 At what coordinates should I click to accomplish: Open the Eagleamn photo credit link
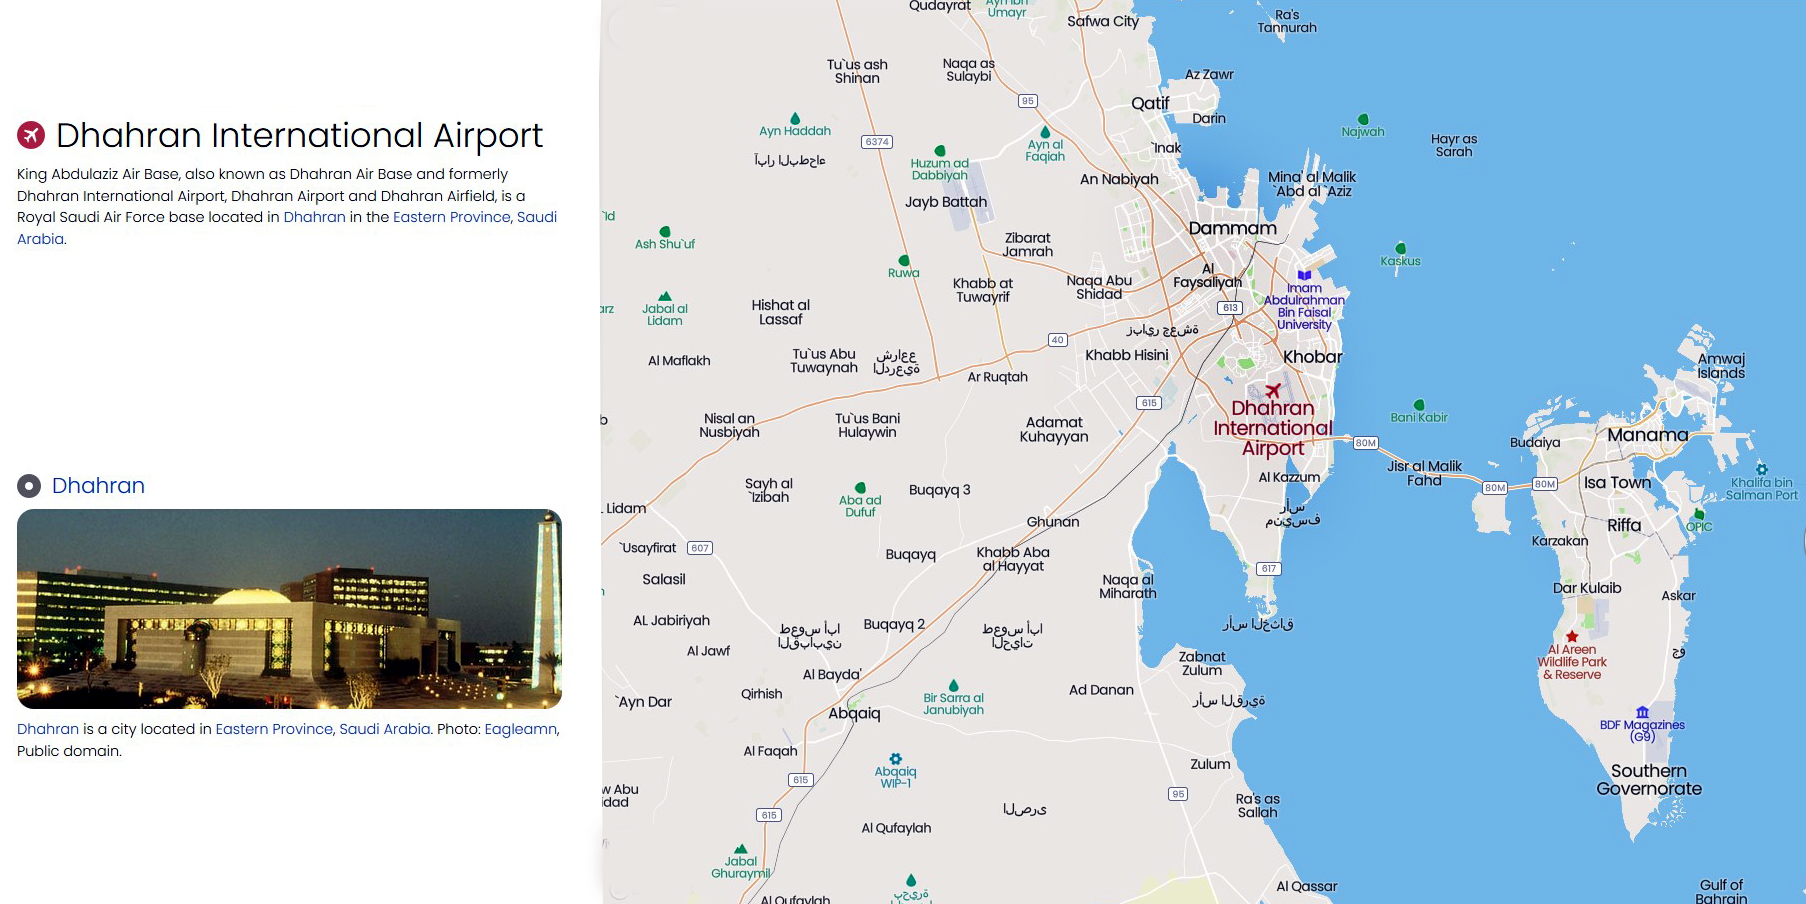tap(520, 729)
